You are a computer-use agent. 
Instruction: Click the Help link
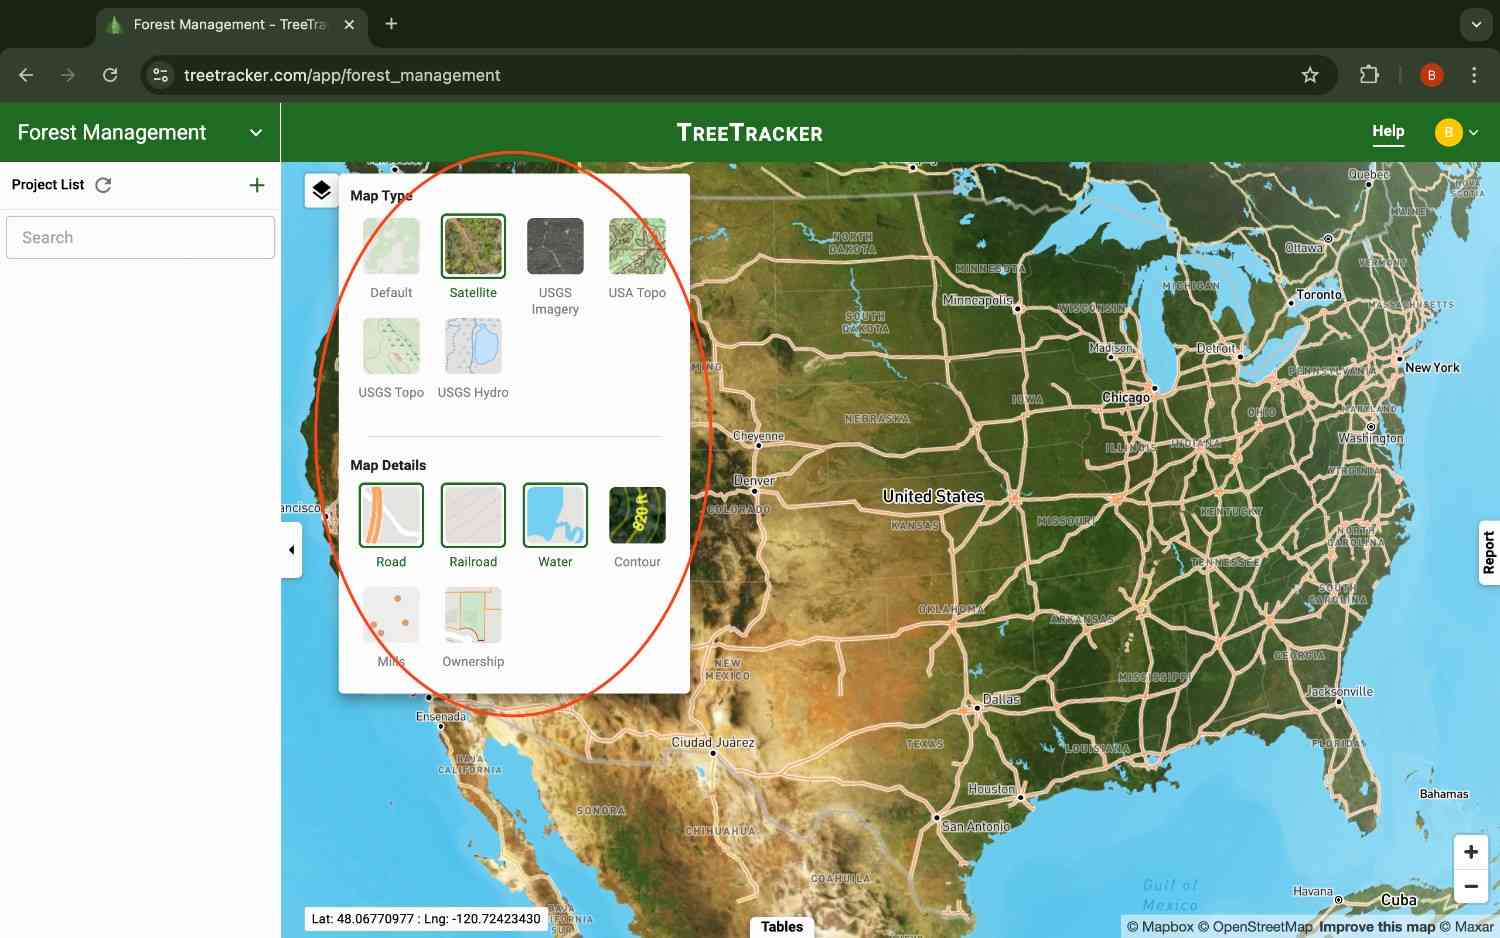coord(1388,130)
